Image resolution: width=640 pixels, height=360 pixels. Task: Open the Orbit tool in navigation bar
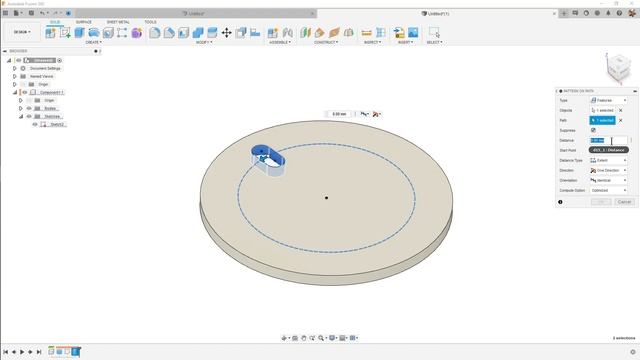click(x=284, y=338)
